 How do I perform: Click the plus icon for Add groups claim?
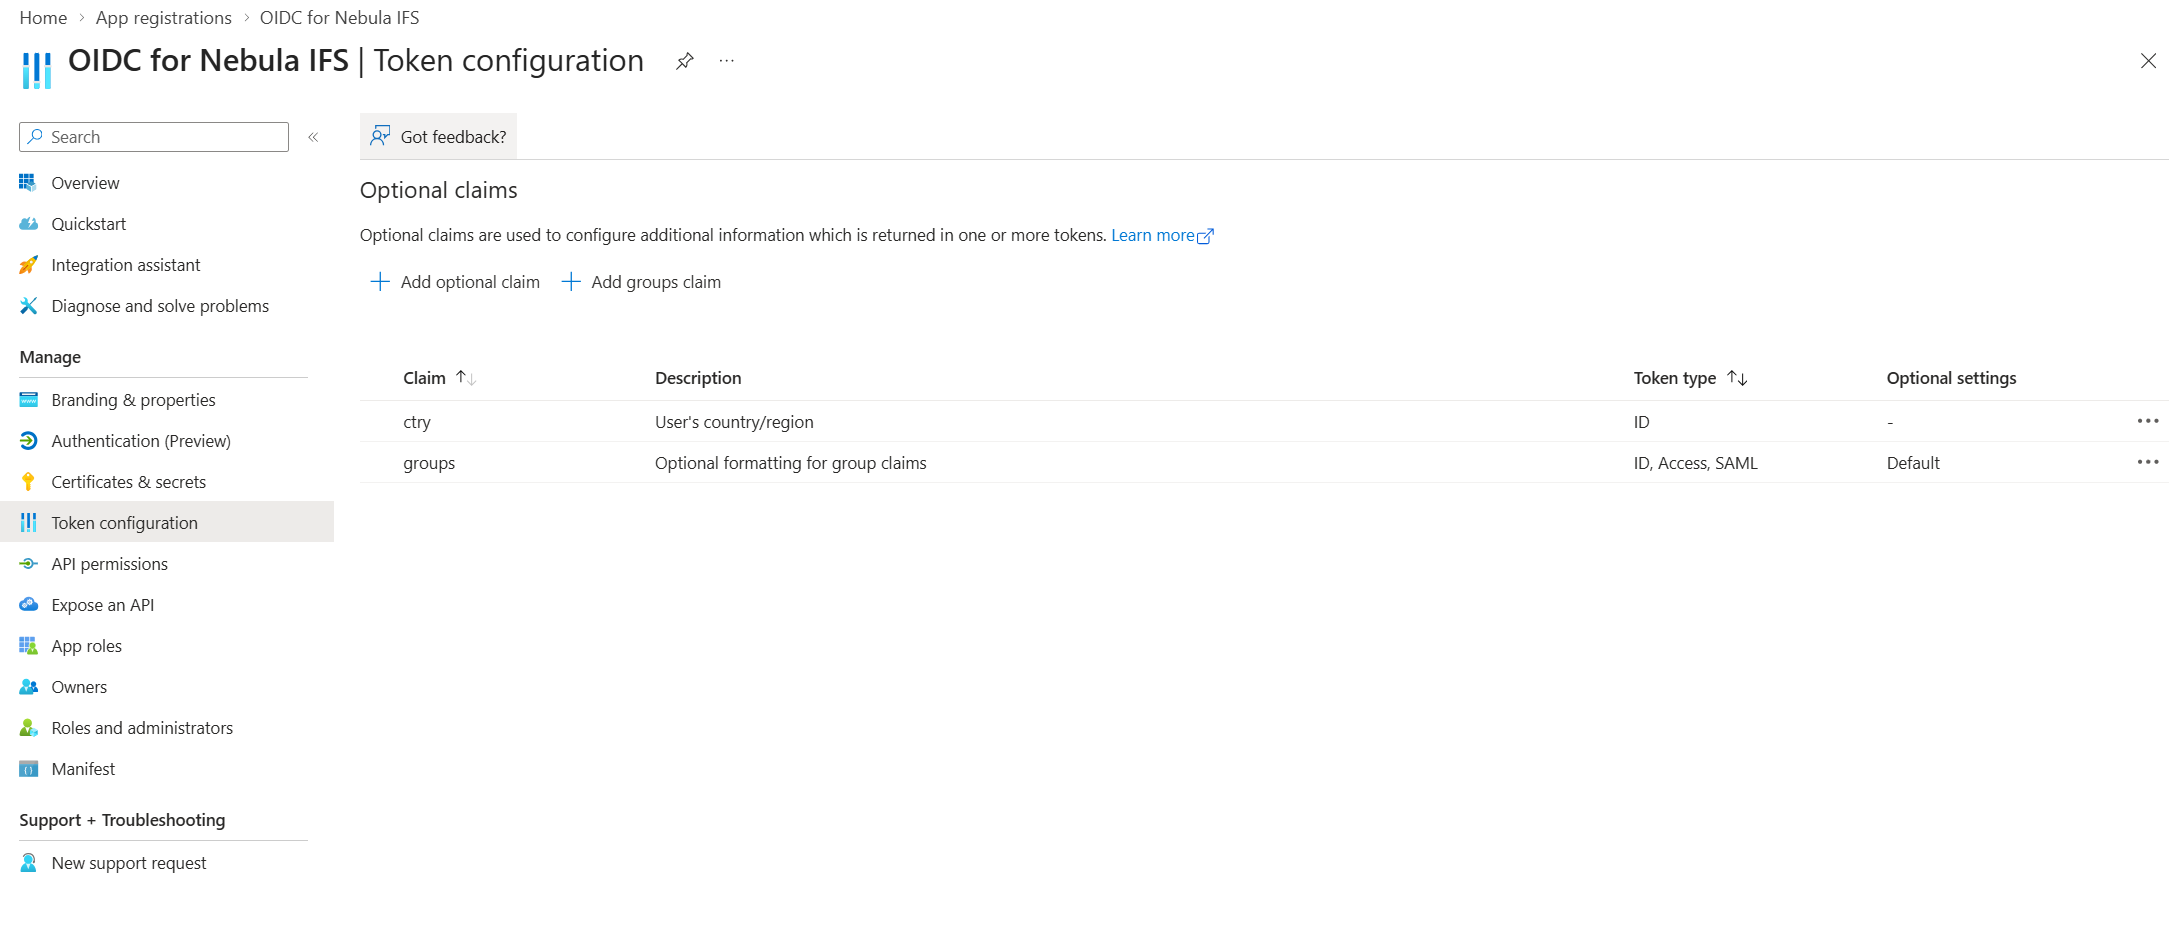[x=571, y=282]
